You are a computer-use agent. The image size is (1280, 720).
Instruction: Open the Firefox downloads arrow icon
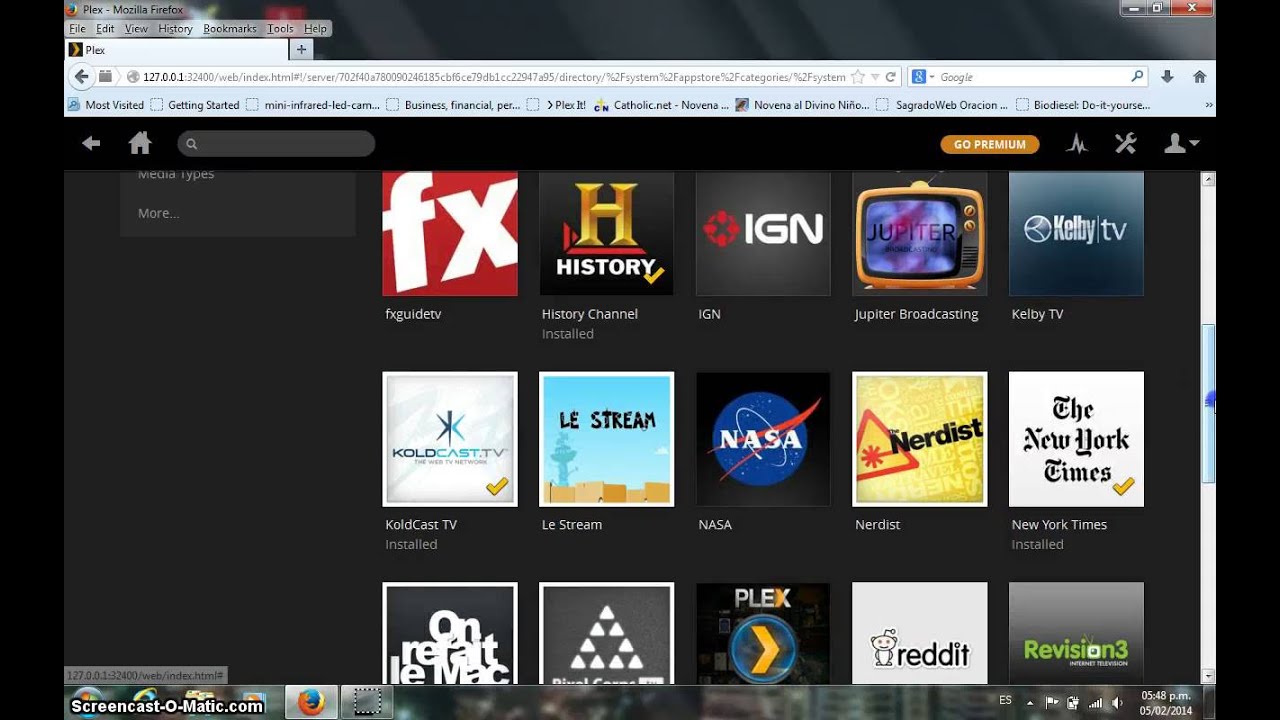pos(1167,77)
